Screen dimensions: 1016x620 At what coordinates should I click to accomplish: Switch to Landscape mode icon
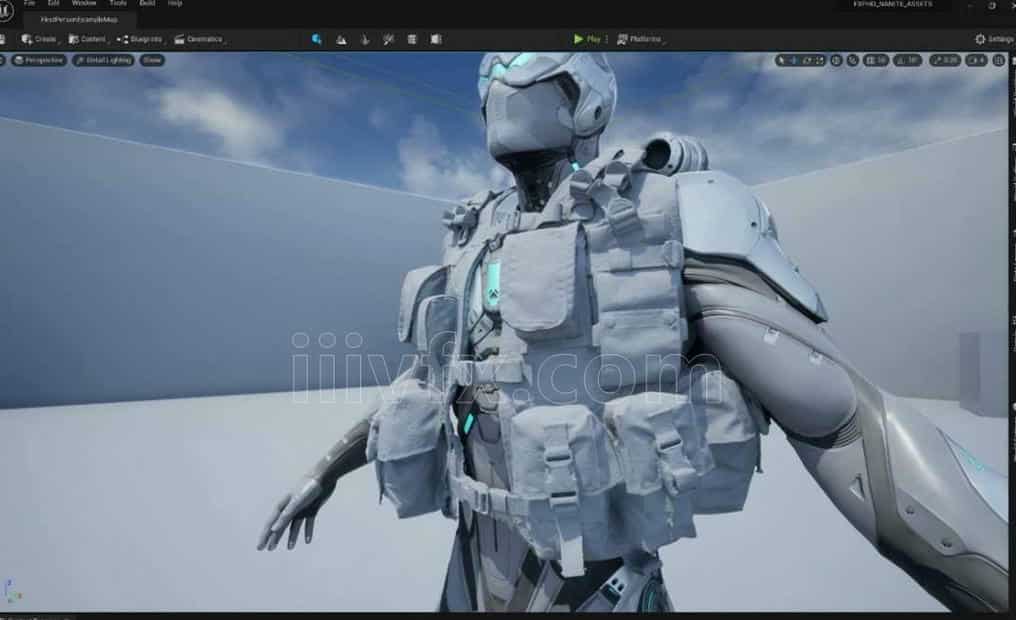[x=341, y=39]
